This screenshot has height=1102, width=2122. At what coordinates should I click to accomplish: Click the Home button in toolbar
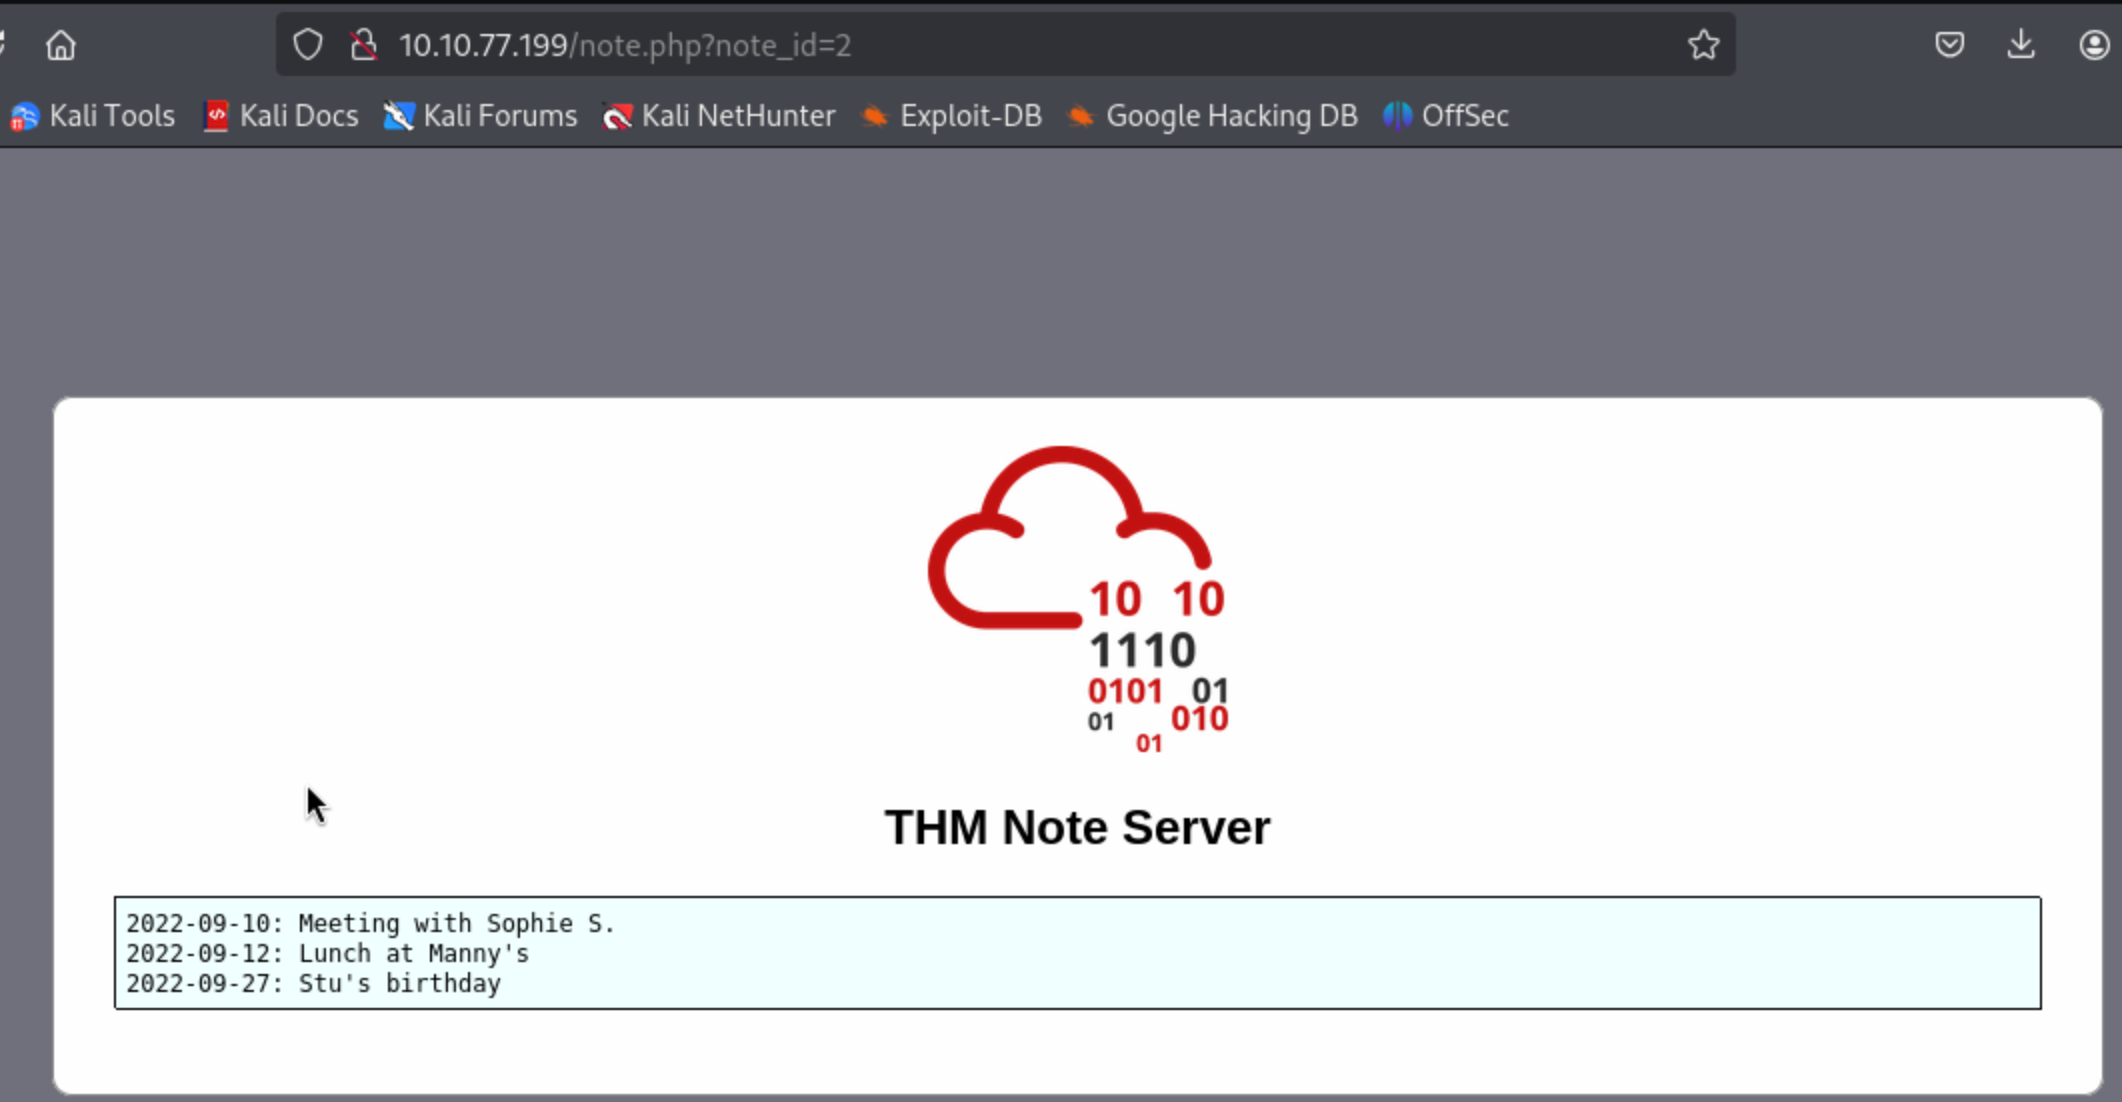tap(61, 45)
